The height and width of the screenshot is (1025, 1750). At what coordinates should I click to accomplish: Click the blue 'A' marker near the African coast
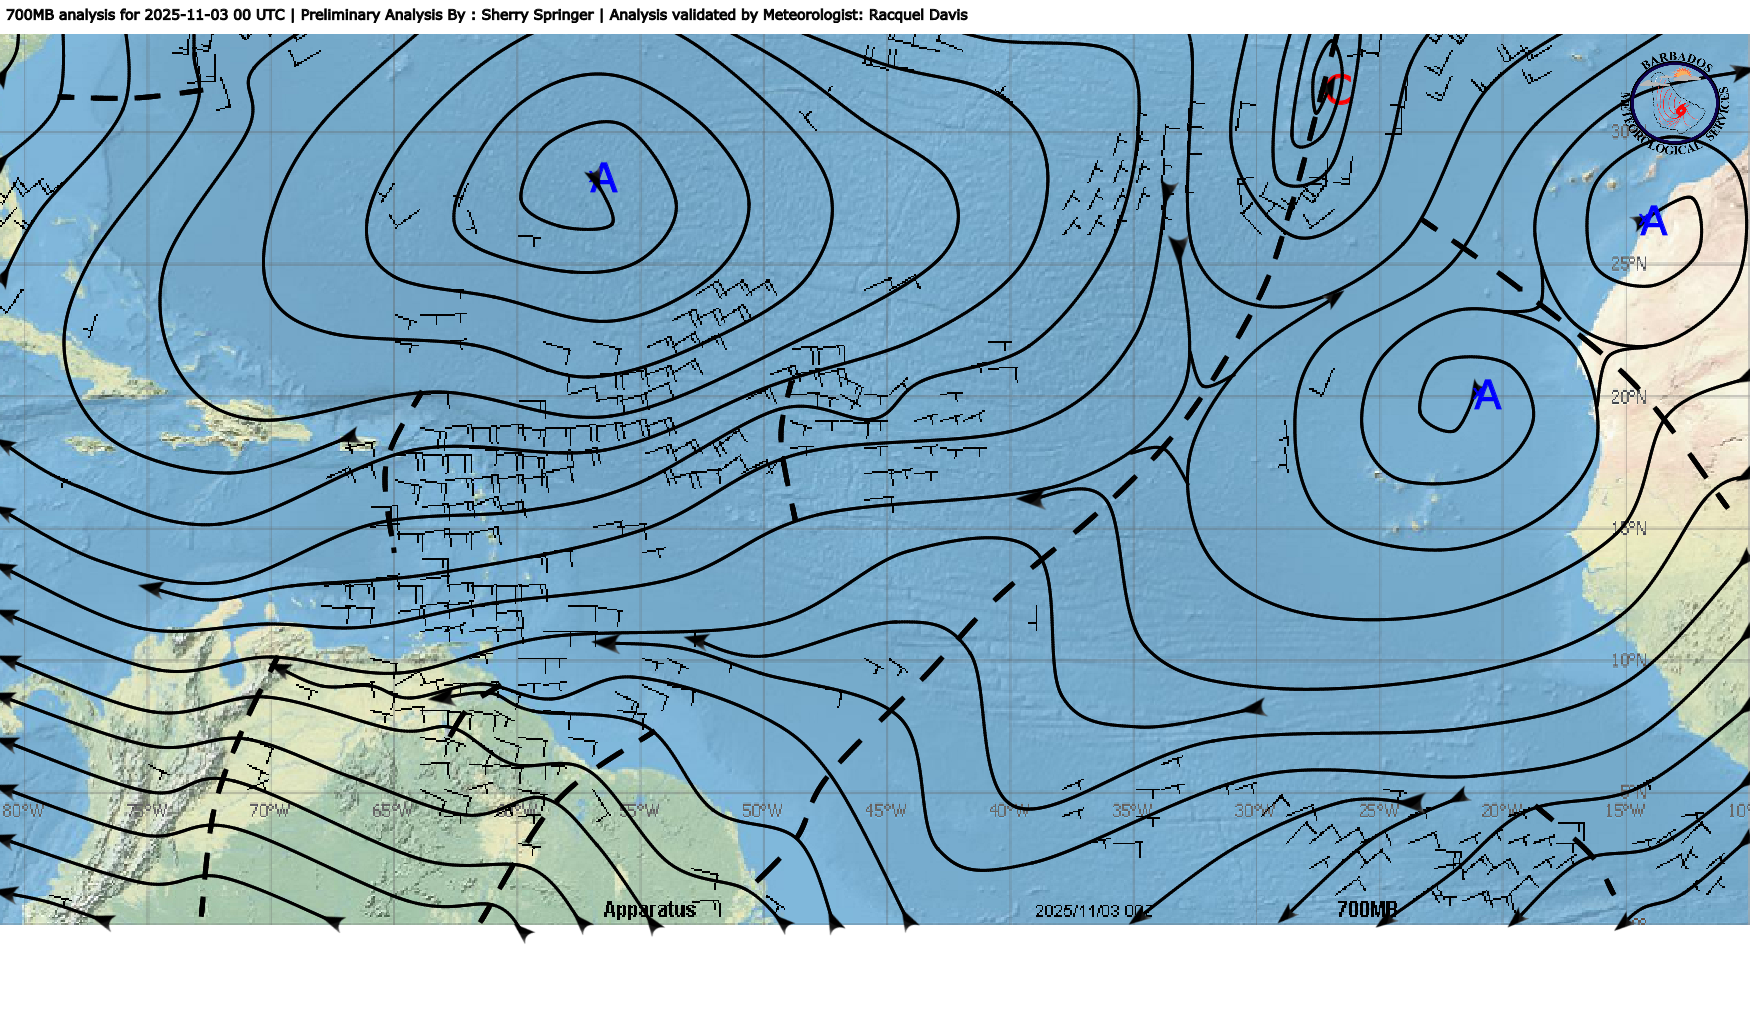[1653, 222]
